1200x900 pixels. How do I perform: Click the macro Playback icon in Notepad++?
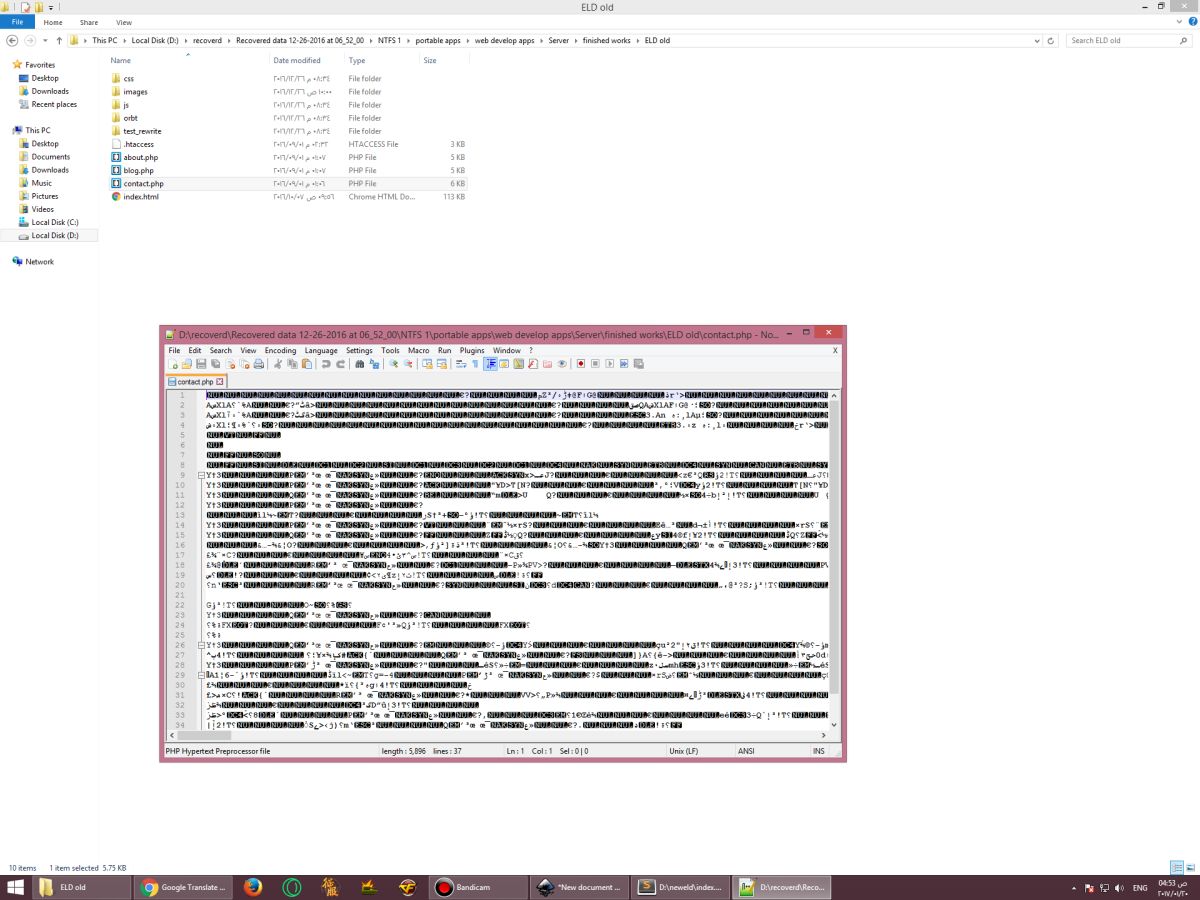click(609, 364)
